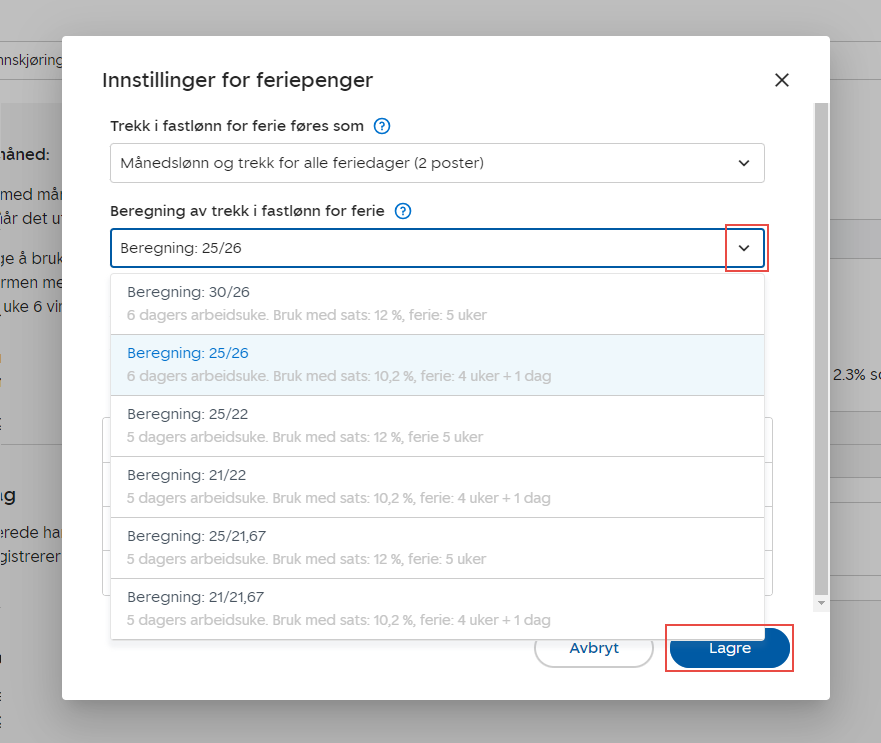Choose the 'Beregning: 25/21,67' option
Image resolution: width=881 pixels, height=743 pixels.
click(436, 548)
